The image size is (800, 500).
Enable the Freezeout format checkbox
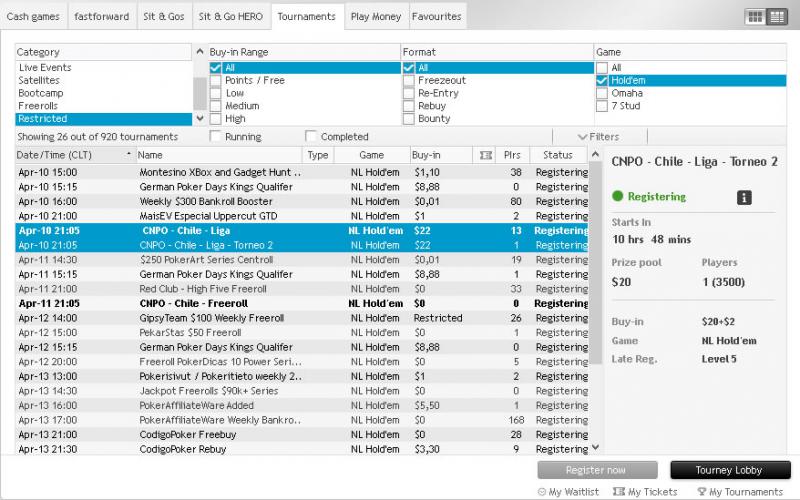(410, 81)
